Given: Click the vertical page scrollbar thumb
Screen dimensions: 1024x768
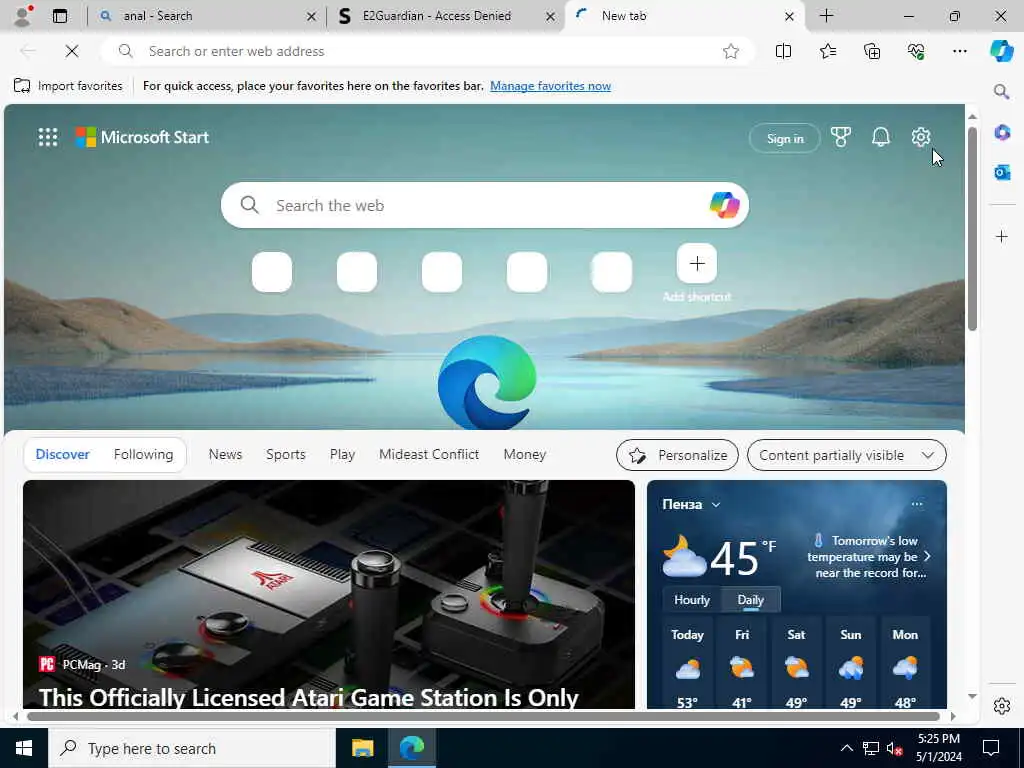Looking at the screenshot, I should tap(972, 229).
